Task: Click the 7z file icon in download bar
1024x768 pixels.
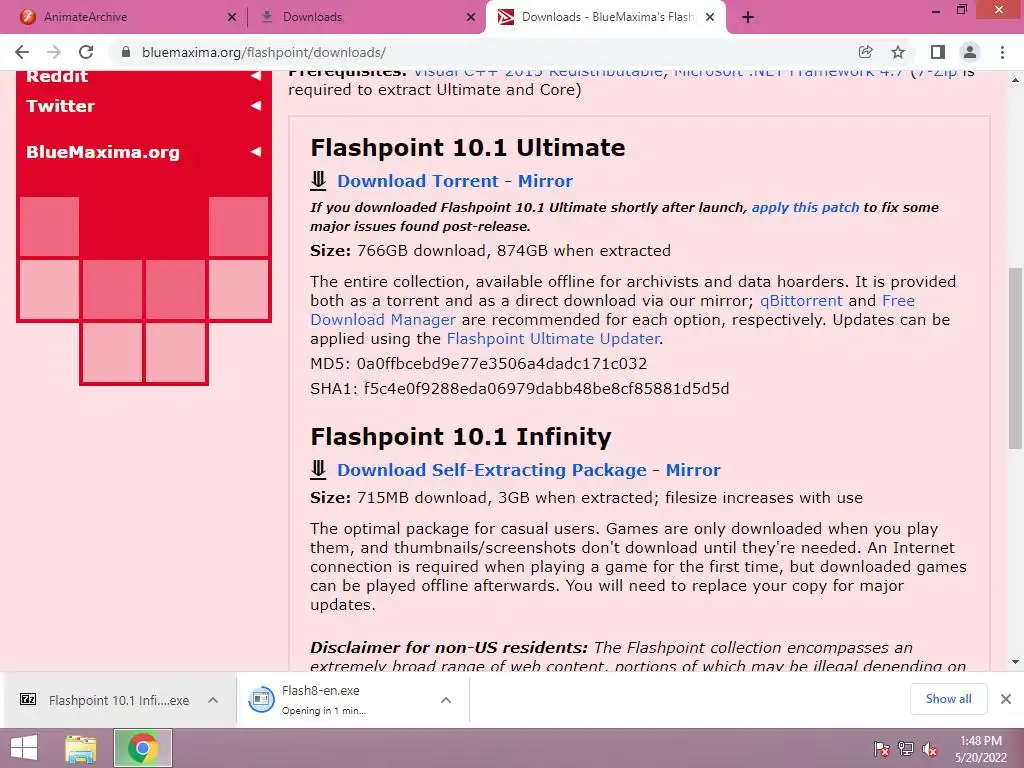Action: pos(28,699)
